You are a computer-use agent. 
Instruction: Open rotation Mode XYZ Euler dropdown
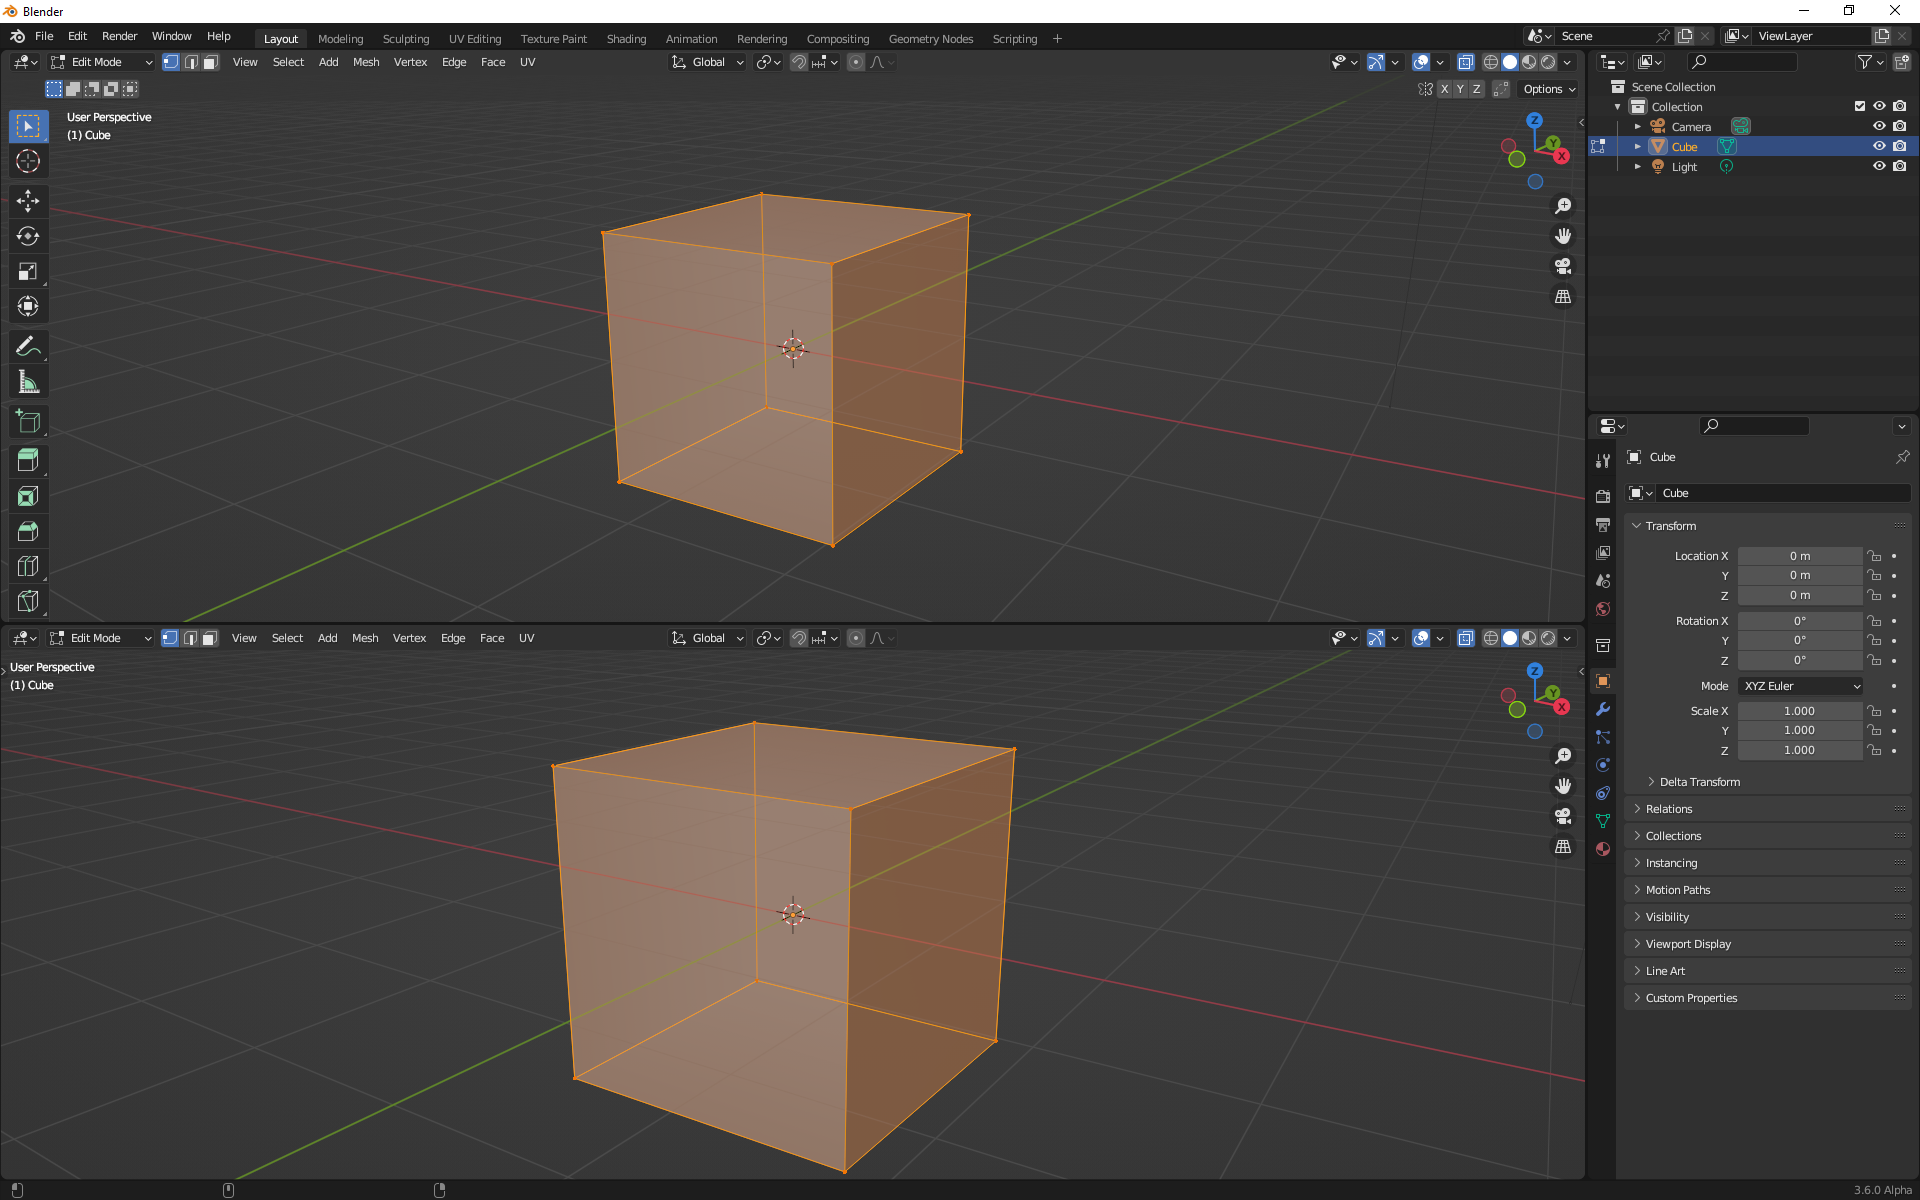click(1801, 686)
